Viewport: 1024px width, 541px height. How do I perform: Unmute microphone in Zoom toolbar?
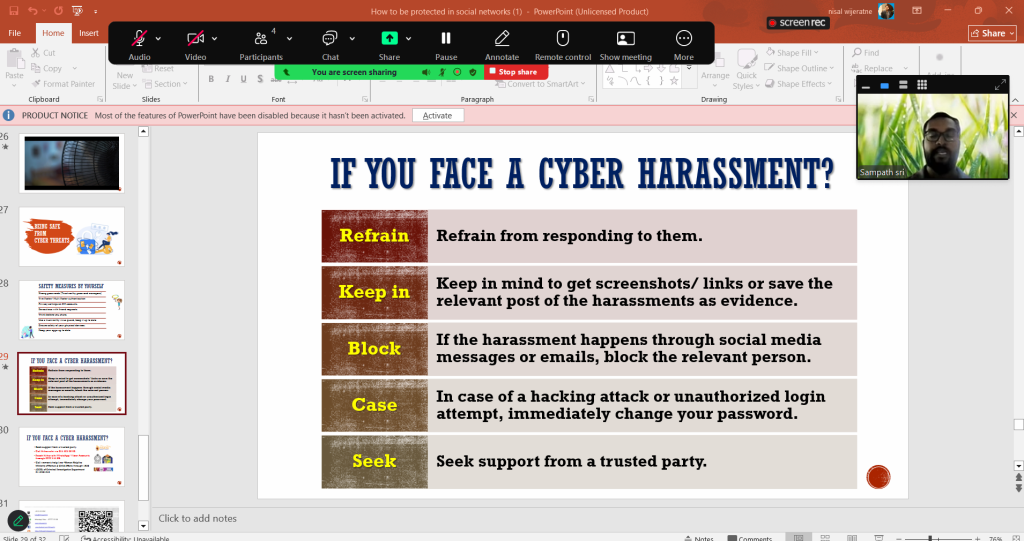[140, 39]
